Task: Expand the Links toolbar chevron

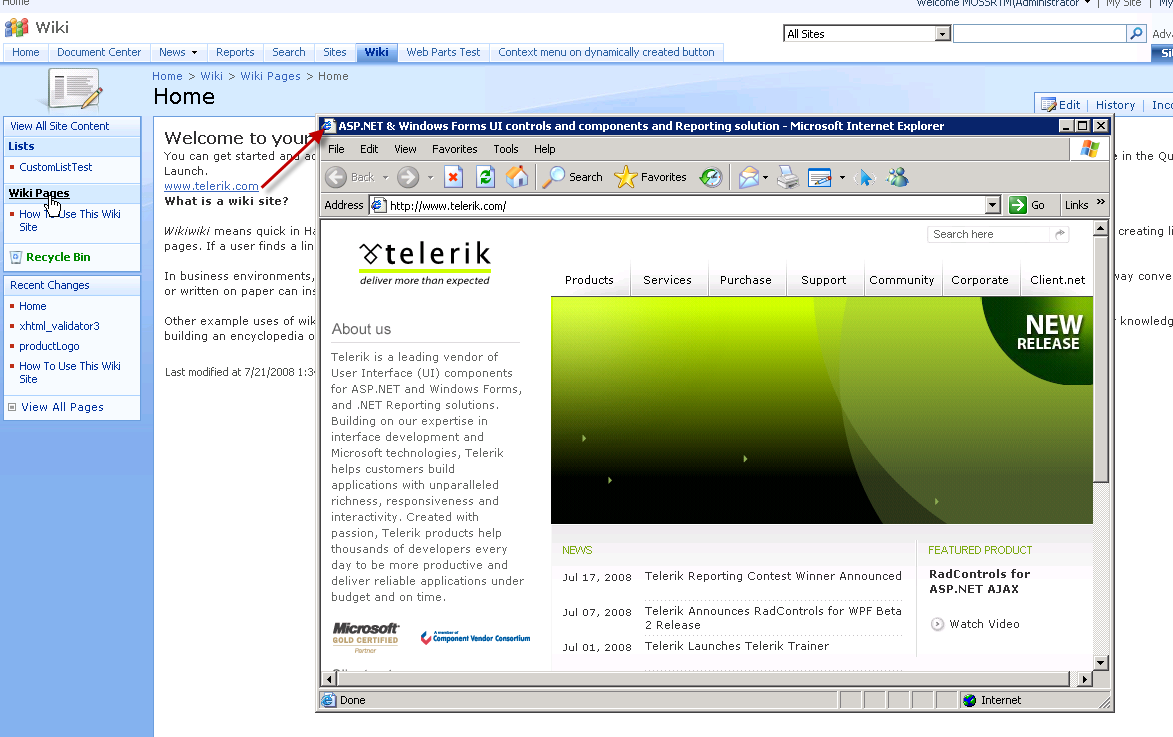Action: coord(1100,202)
